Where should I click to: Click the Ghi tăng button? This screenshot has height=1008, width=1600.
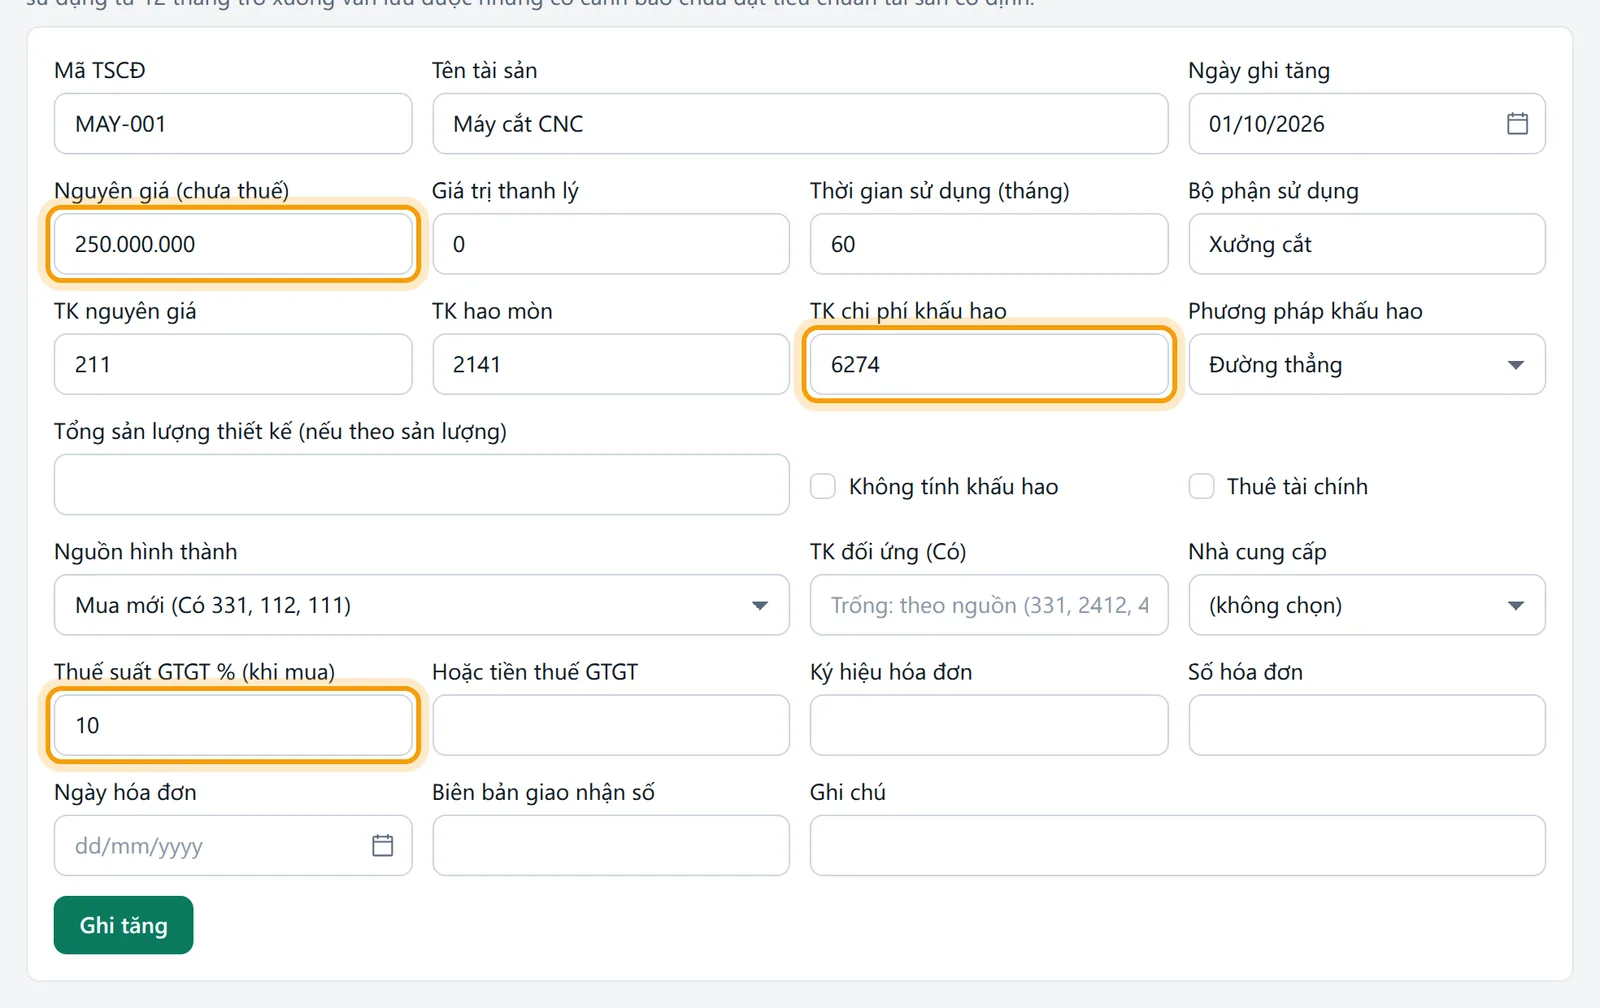[123, 925]
